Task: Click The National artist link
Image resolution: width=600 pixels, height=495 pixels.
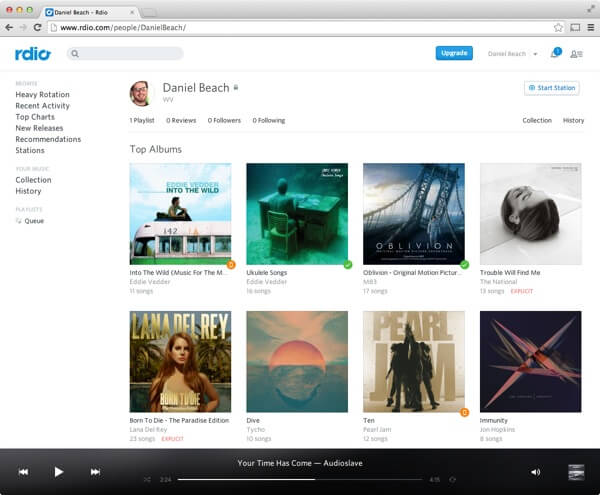Action: (x=498, y=282)
